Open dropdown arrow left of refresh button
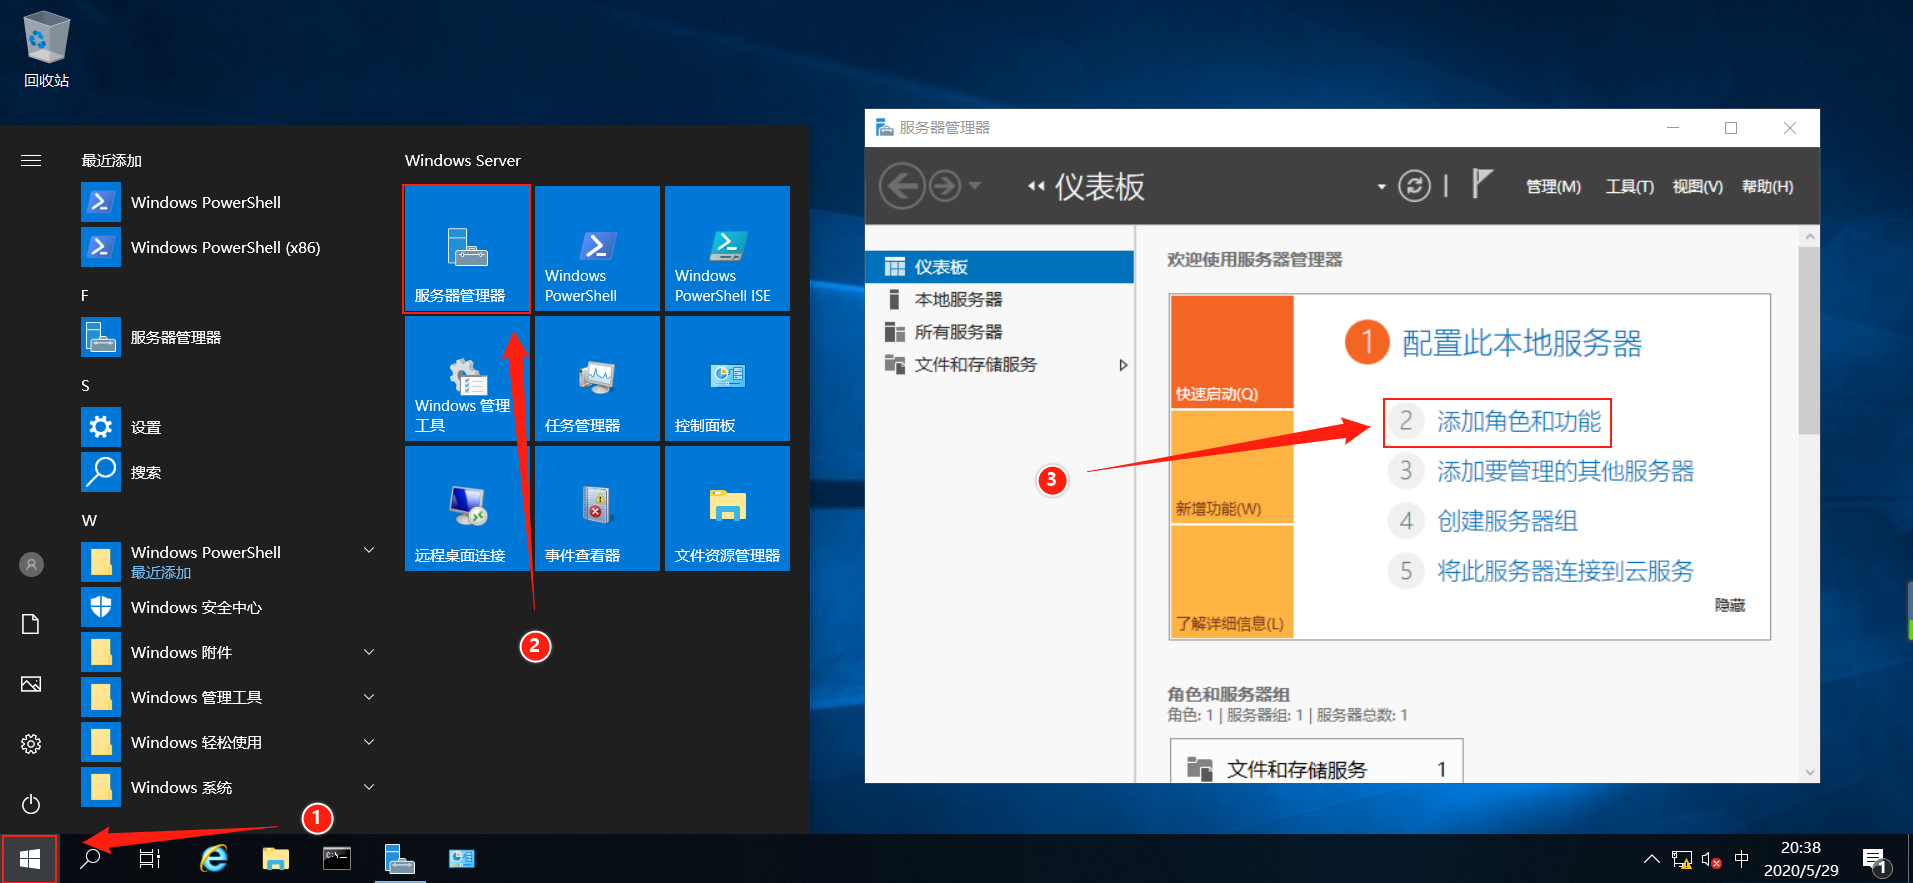This screenshot has width=1913, height=883. coord(1381,187)
